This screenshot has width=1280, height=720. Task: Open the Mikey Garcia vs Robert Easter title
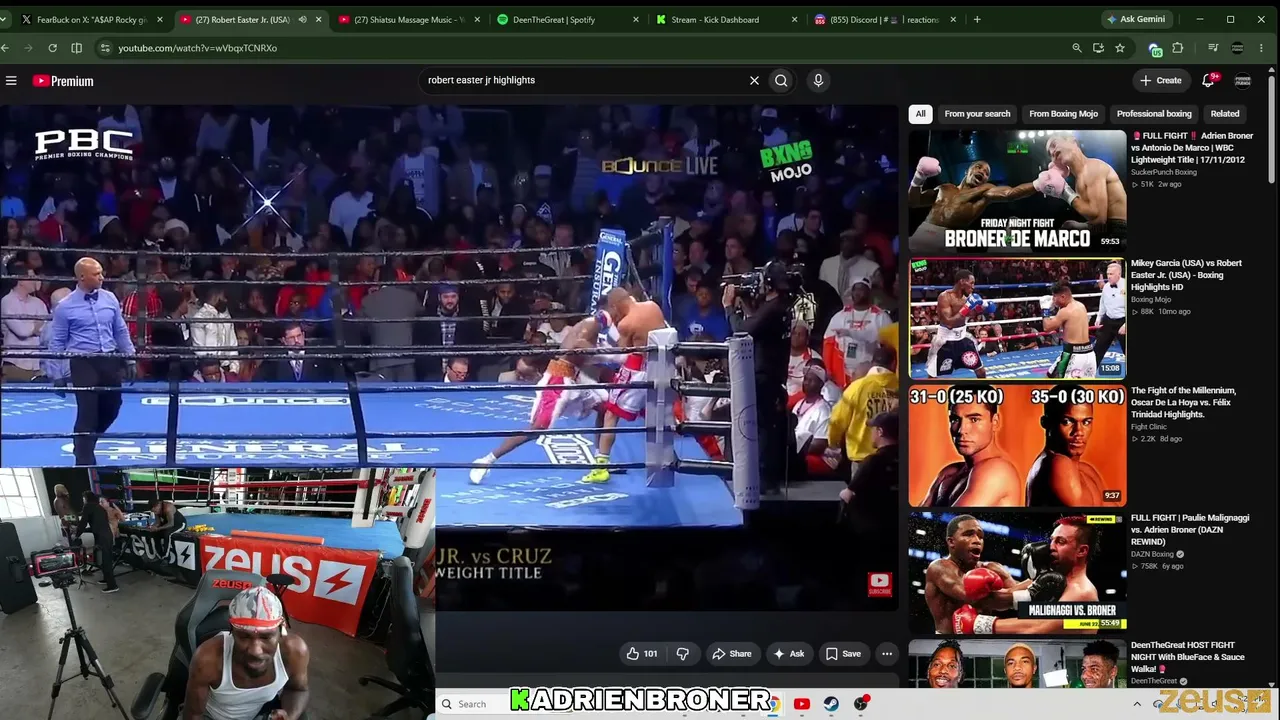tap(1186, 275)
